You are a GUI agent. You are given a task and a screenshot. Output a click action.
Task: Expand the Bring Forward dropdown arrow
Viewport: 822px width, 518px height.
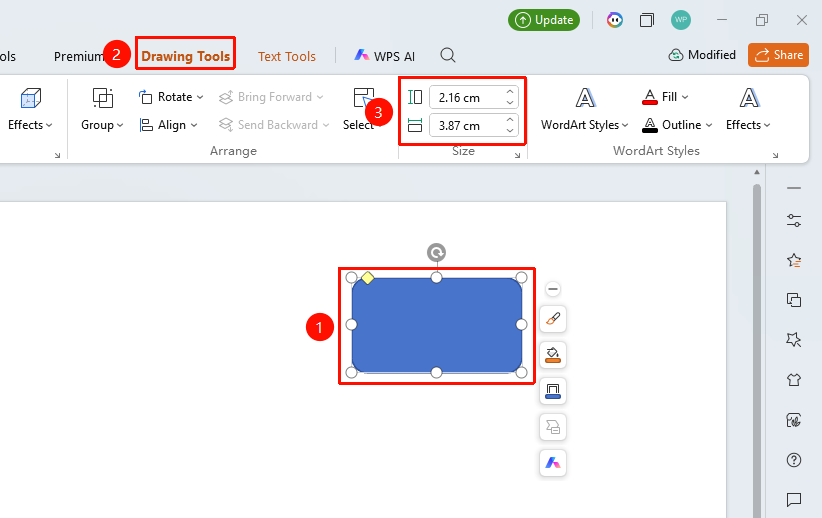tap(320, 97)
